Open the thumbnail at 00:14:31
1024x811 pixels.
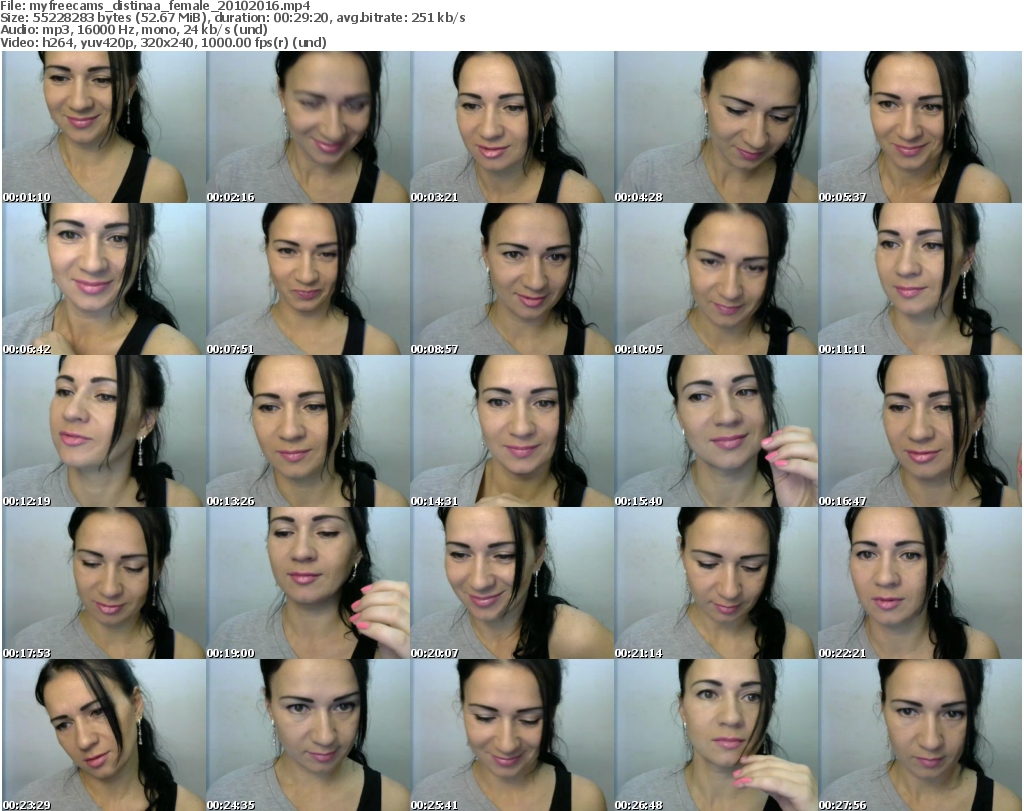[x=512, y=432]
